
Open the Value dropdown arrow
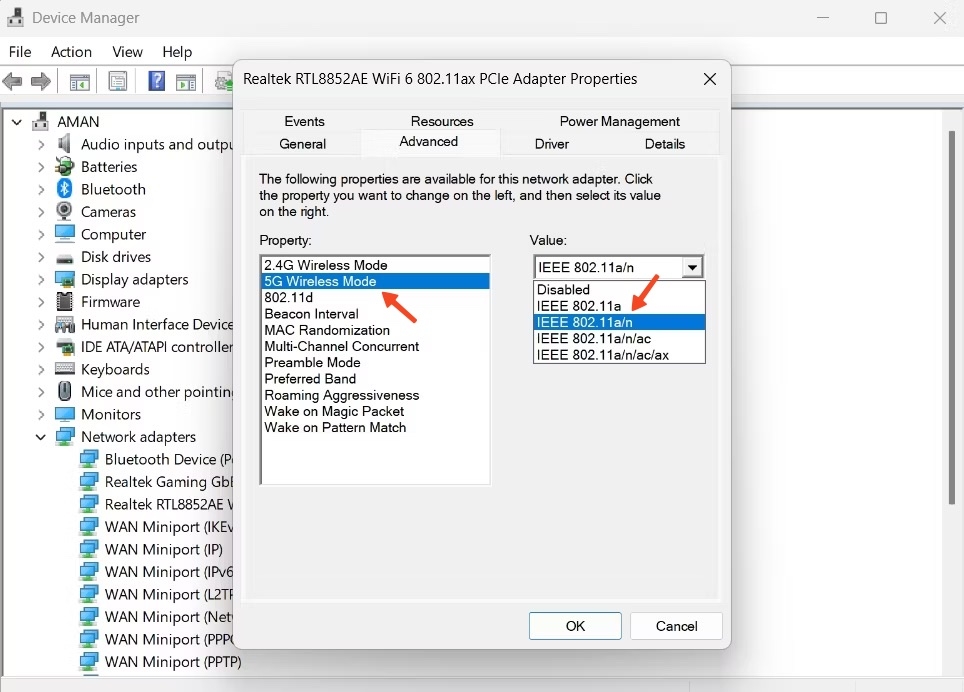(692, 267)
